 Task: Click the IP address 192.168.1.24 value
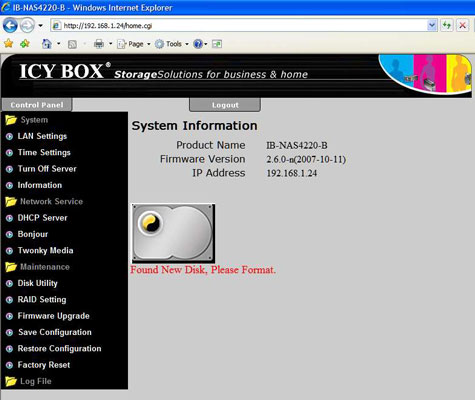coord(292,173)
